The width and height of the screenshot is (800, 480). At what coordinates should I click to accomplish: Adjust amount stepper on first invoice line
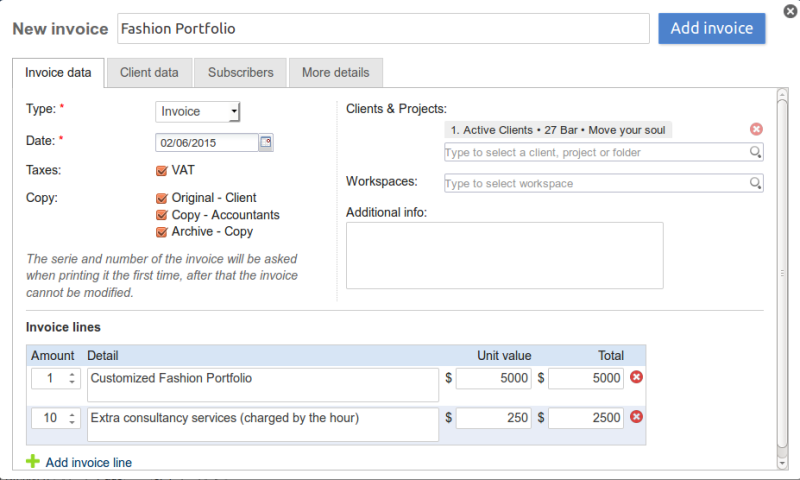[x=71, y=378]
